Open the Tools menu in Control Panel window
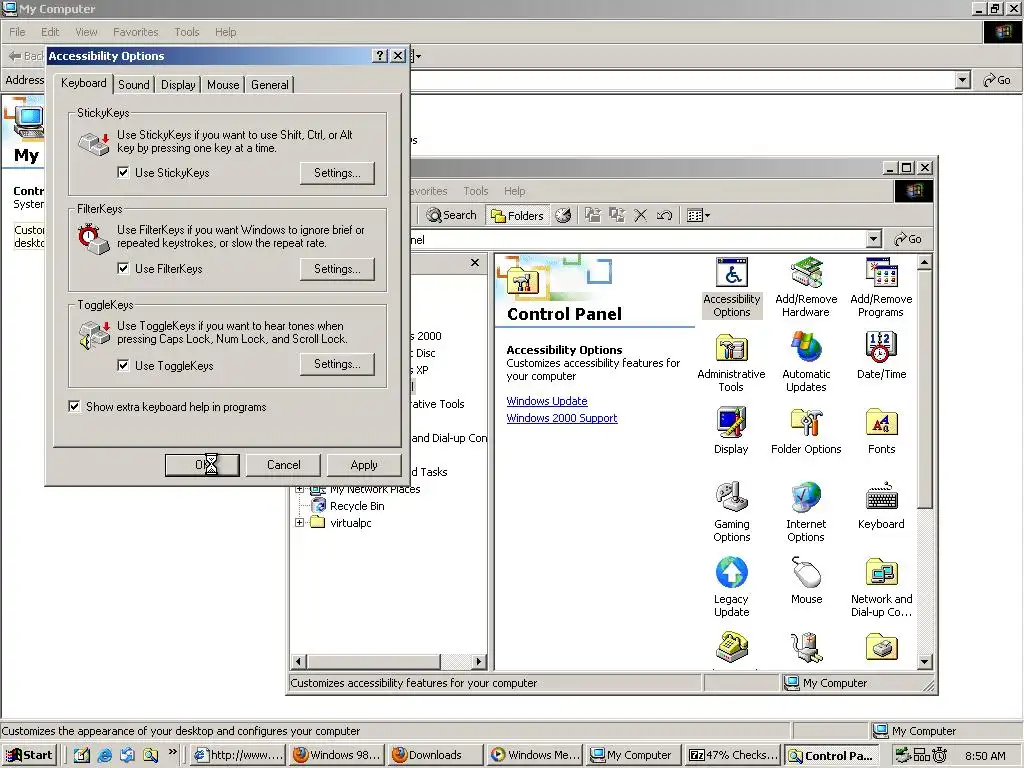Viewport: 1024px width, 768px height. (475, 191)
